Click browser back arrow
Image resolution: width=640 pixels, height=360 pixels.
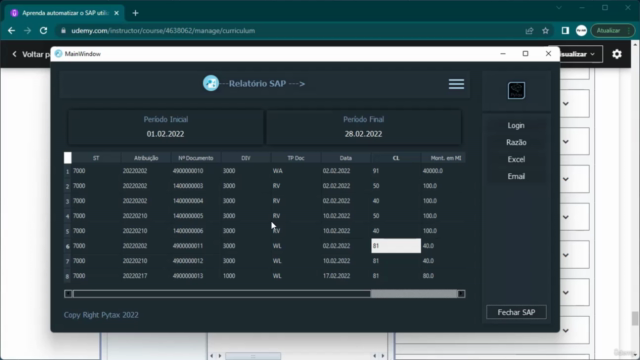pos(11,31)
